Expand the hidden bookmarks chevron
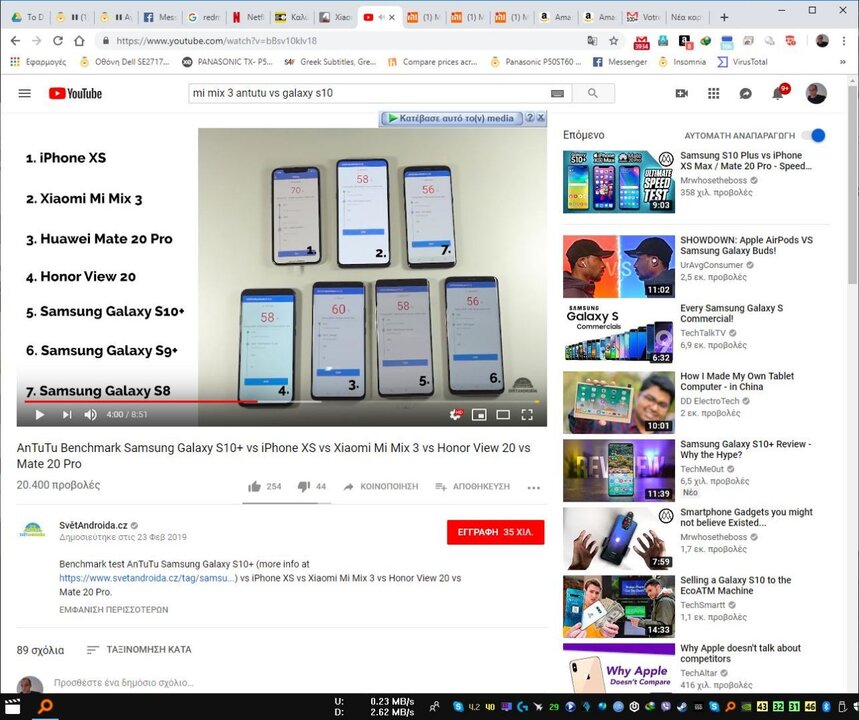859x720 pixels. (x=843, y=62)
